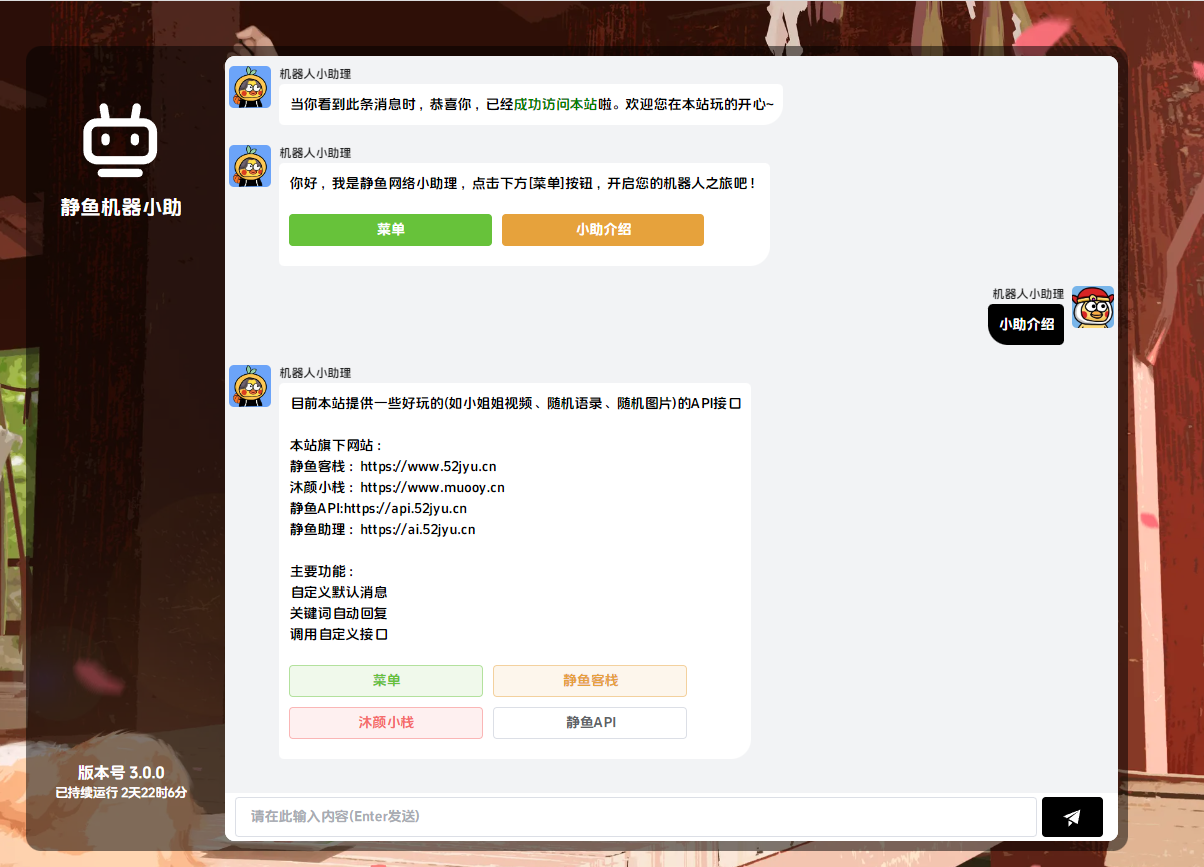The image size is (1204, 867).
Task: Click the message input box at the bottom
Action: [635, 817]
